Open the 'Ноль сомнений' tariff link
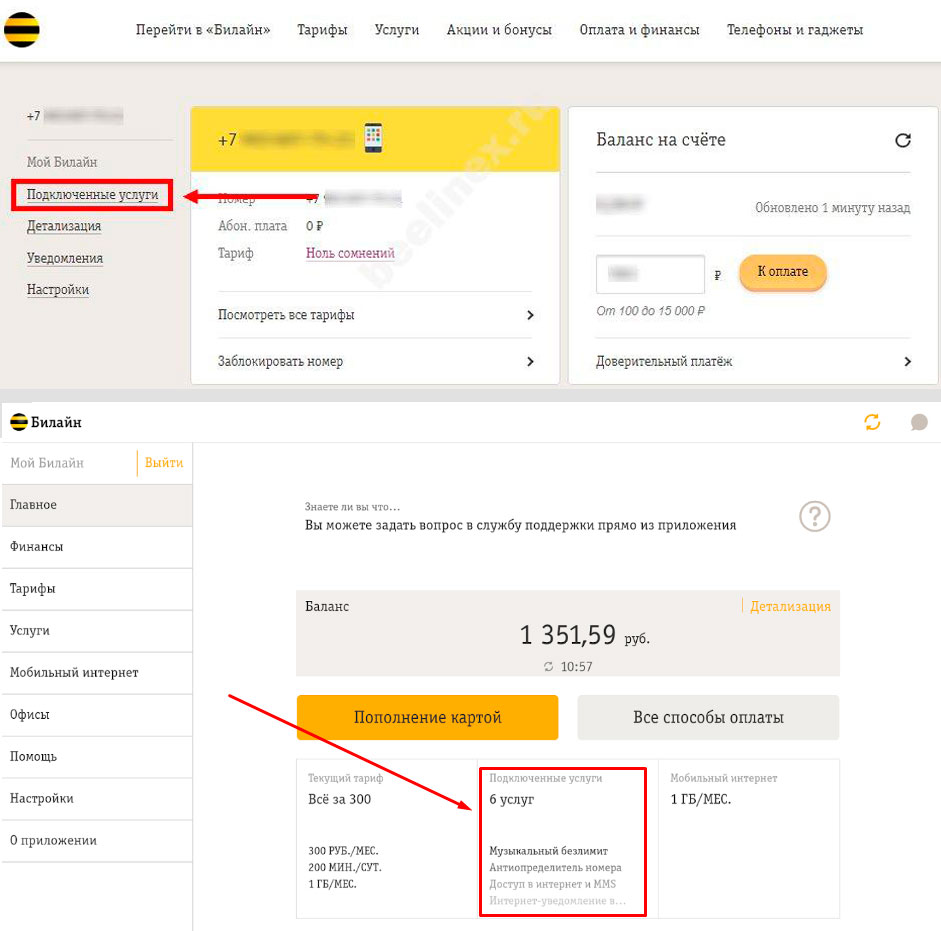Screen dimensions: 941x931 (350, 254)
